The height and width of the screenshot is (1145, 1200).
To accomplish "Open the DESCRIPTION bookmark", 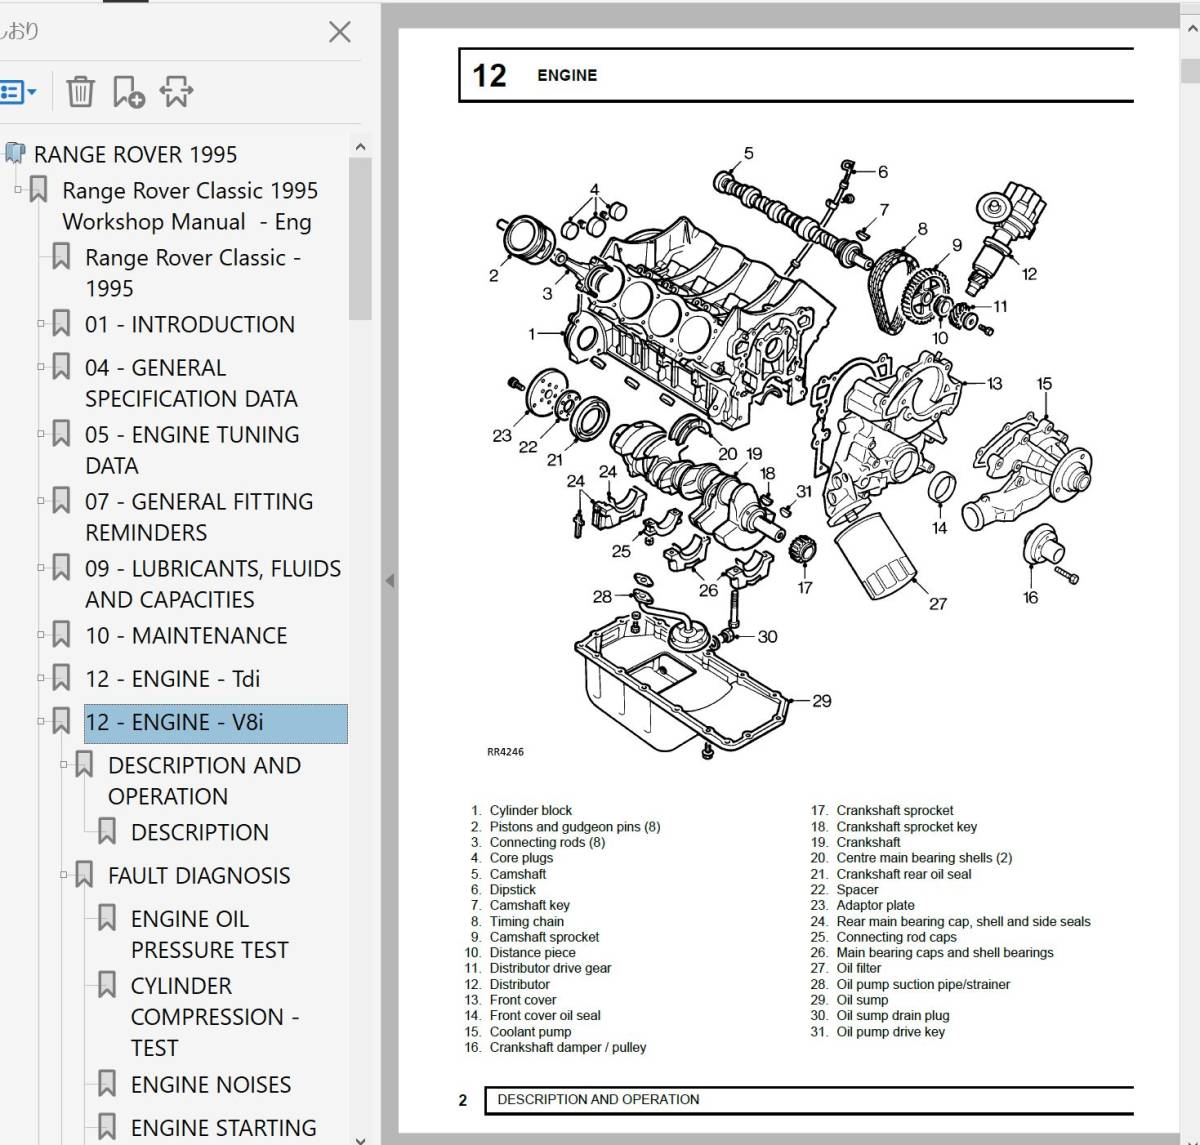I will pos(200,832).
